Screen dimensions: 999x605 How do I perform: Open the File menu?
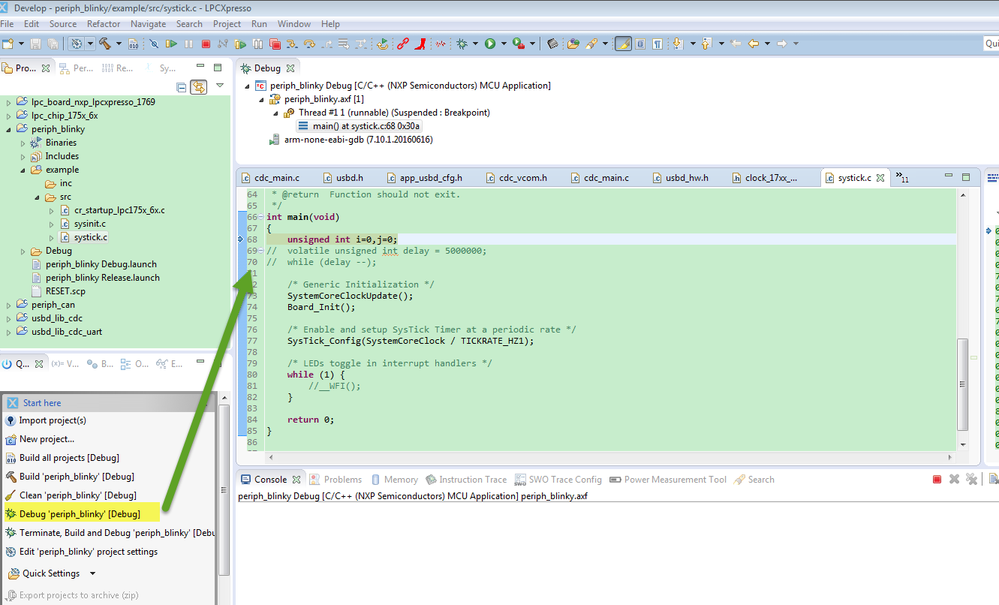pos(7,24)
